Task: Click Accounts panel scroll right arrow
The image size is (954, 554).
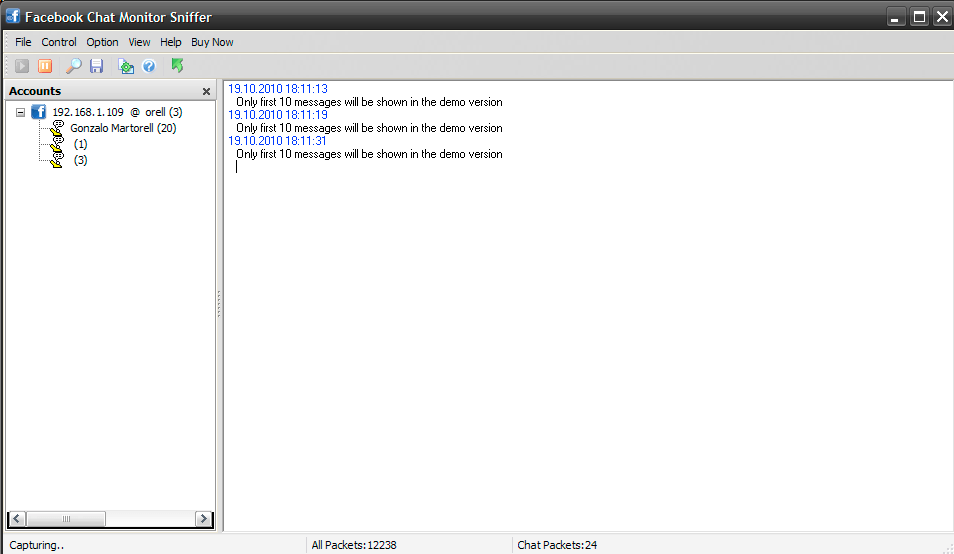Action: (204, 519)
